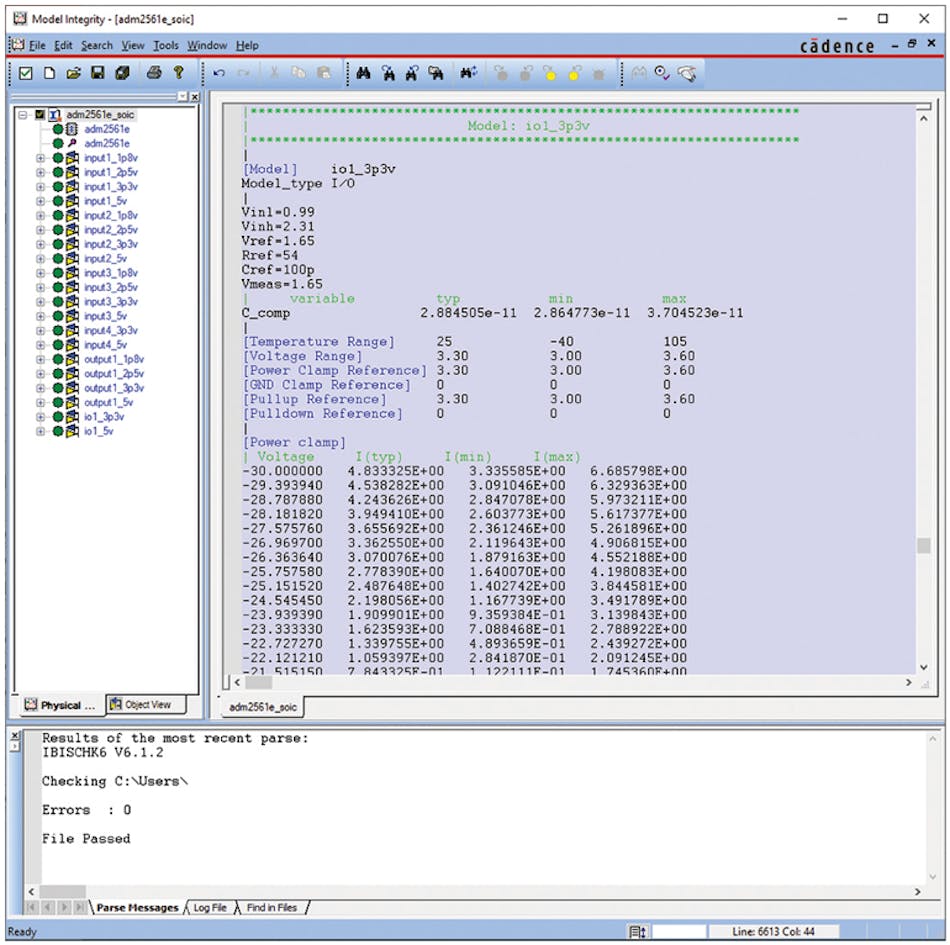Select the Find in Files icon
950x945 pixels.
[x=437, y=72]
